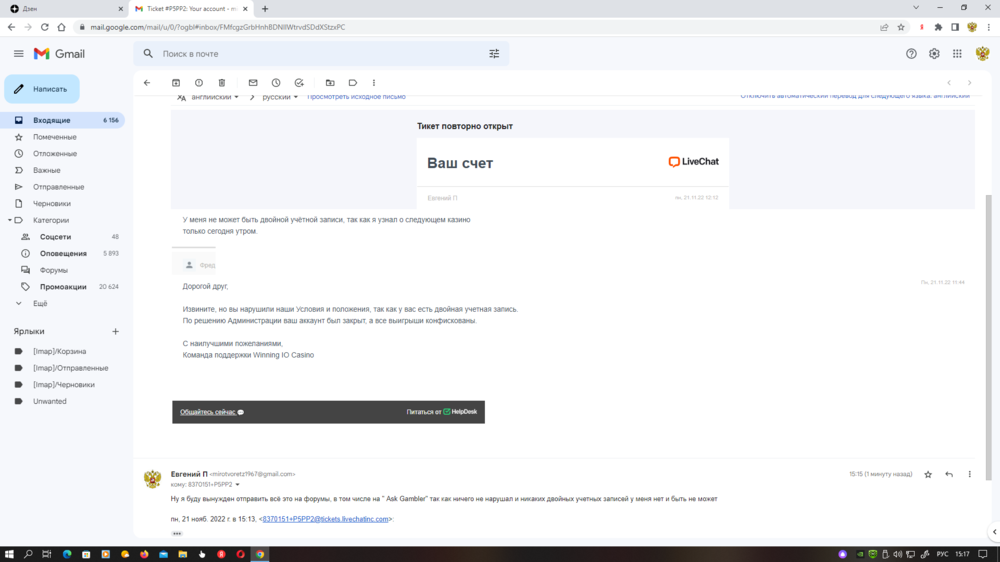The width and height of the screenshot is (1000, 562).
Task: Click the add to tasks icon
Action: click(x=299, y=83)
